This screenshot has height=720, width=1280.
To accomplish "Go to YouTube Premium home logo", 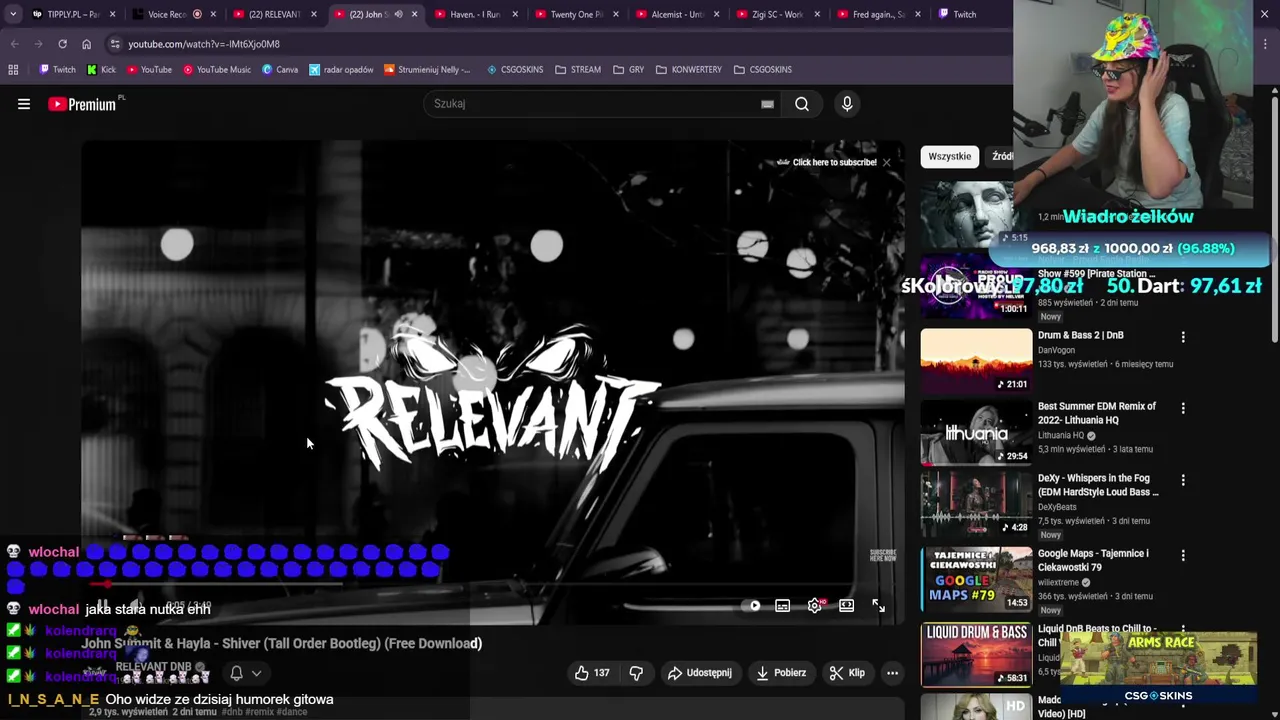I will 82,104.
